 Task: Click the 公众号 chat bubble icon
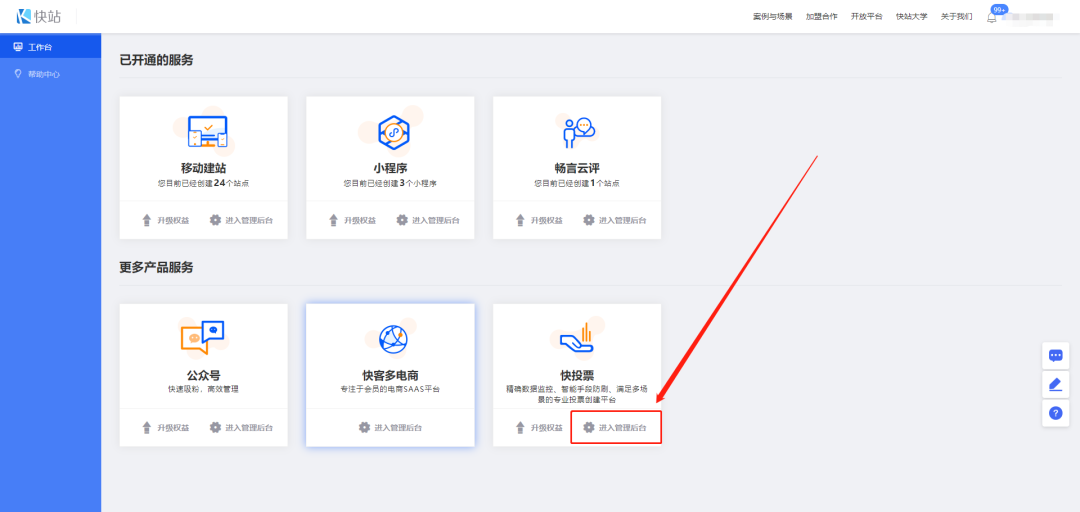tap(202, 338)
